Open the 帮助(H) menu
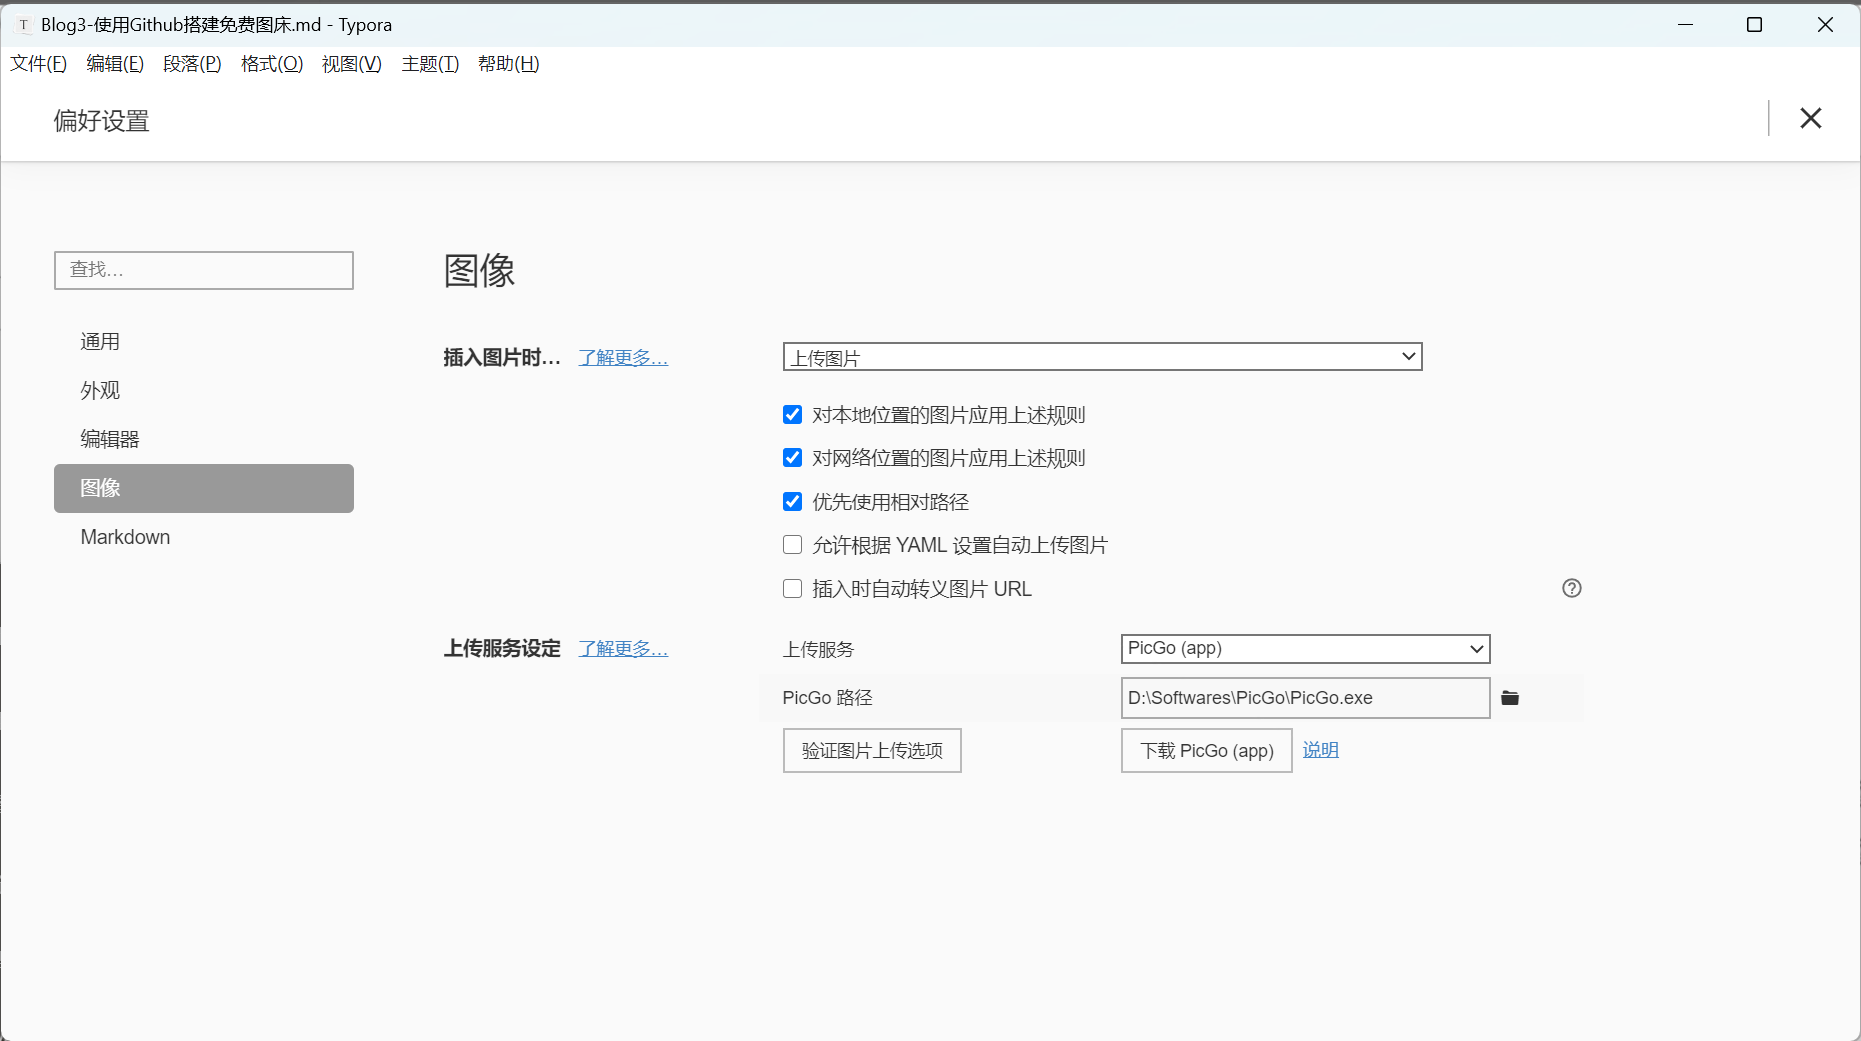Image resolution: width=1861 pixels, height=1041 pixels. pyautogui.click(x=508, y=64)
